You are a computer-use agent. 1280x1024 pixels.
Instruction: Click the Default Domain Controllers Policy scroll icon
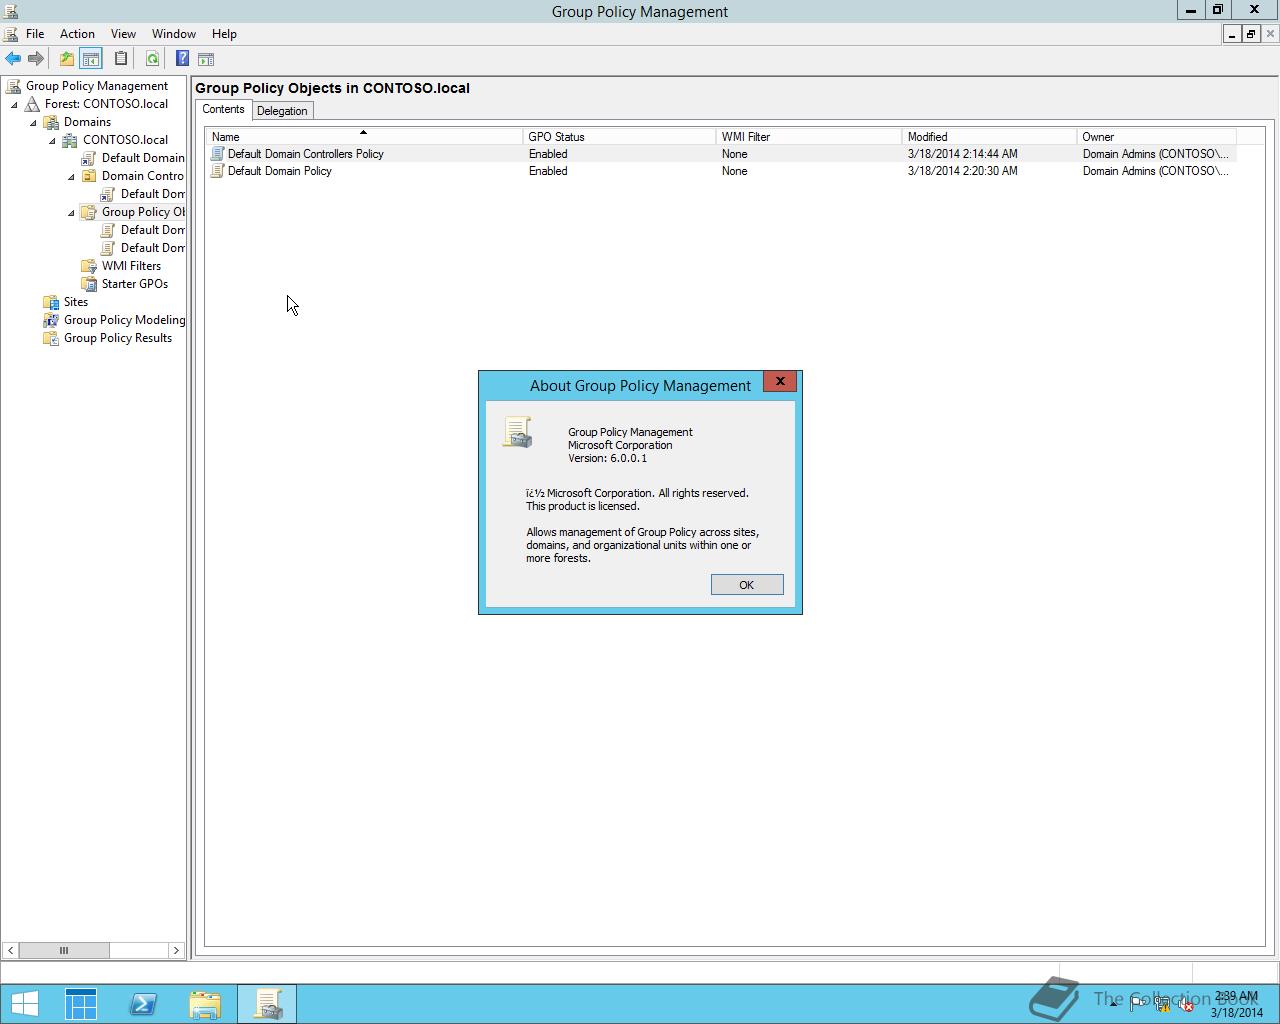(217, 154)
